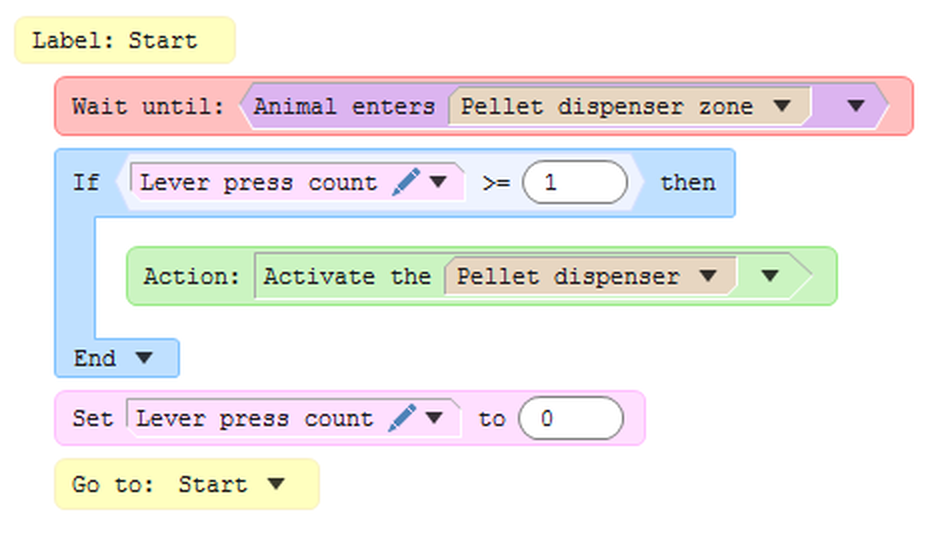Open the Activate action type dropdown arrow
Screen dimensions: 950x542
770,276
